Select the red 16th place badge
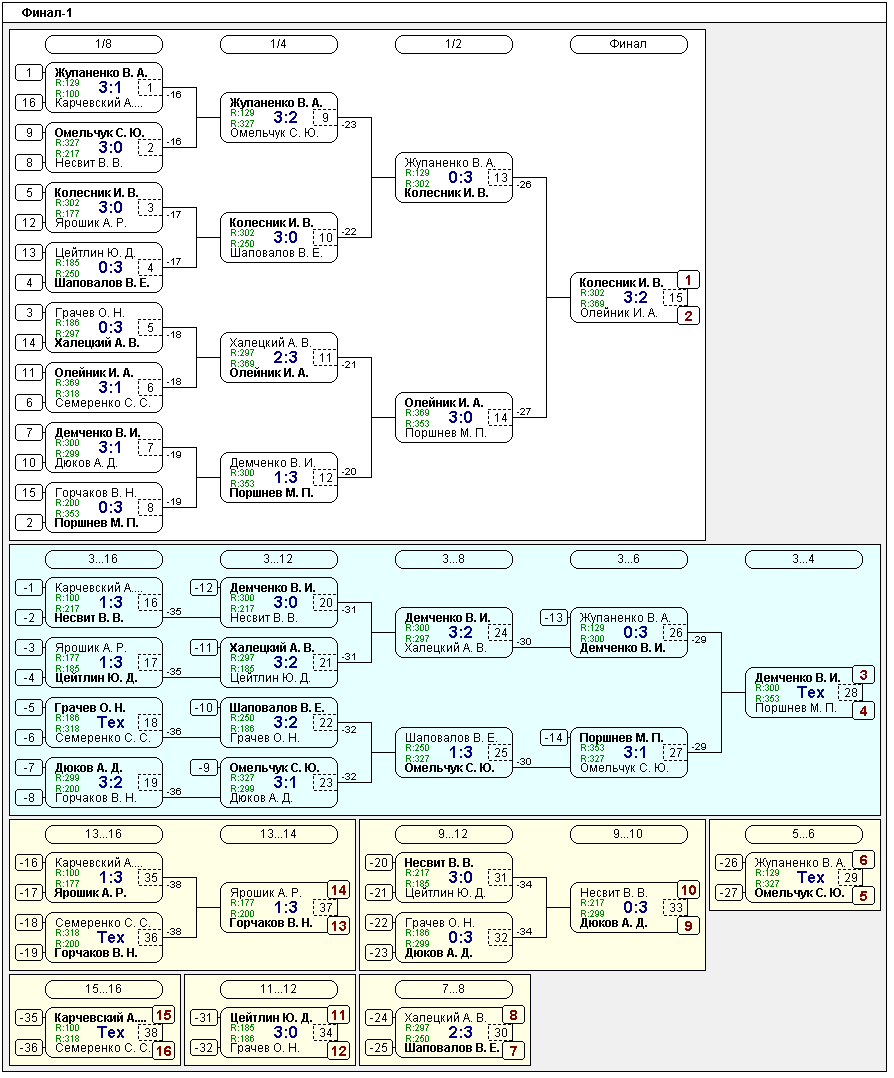 [x=164, y=1051]
